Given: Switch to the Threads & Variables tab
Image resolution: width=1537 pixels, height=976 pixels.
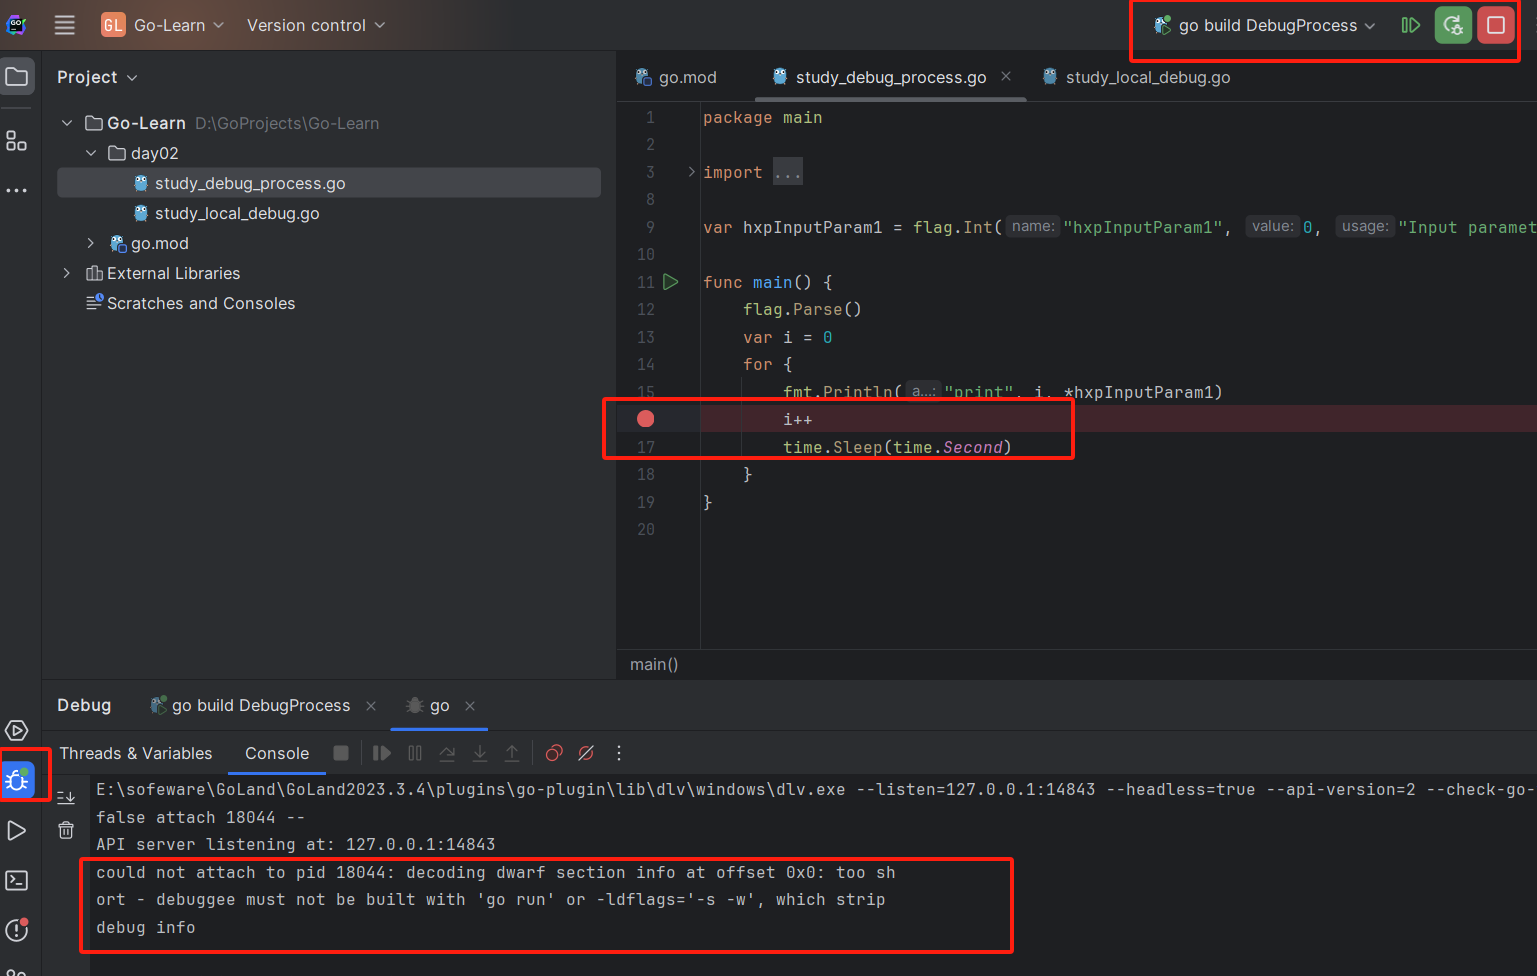Looking at the screenshot, I should point(136,753).
